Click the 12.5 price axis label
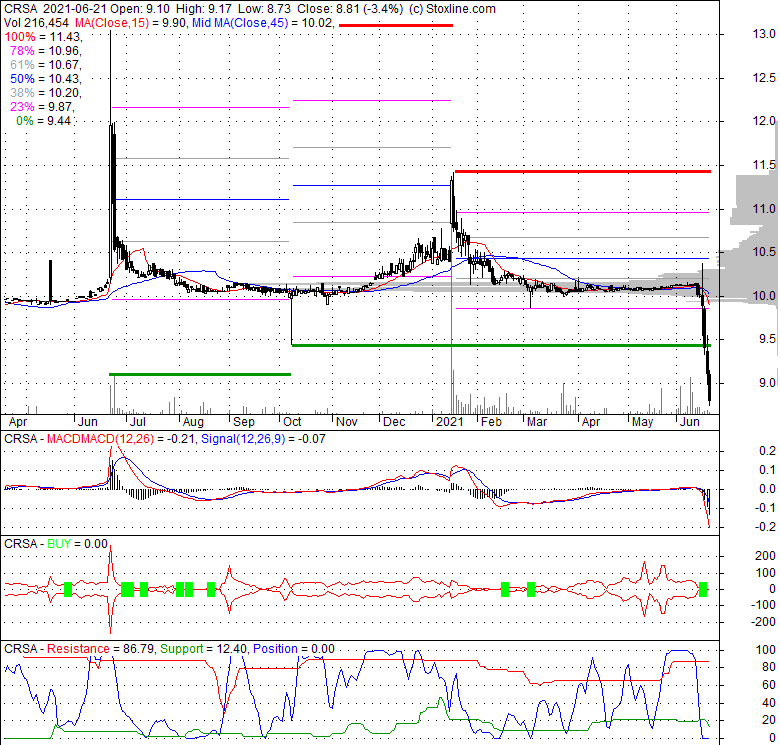The width and height of the screenshot is (780, 745). [x=764, y=78]
